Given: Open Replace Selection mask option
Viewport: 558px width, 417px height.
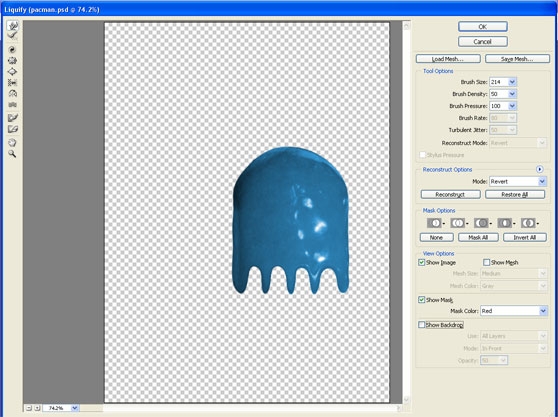Looking at the screenshot, I should 436,223.
